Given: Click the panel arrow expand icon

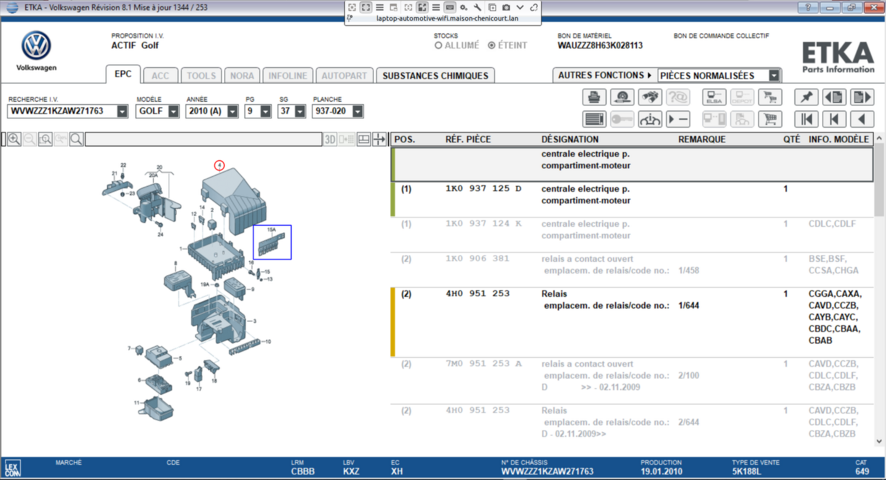Looking at the screenshot, I should point(379,139).
